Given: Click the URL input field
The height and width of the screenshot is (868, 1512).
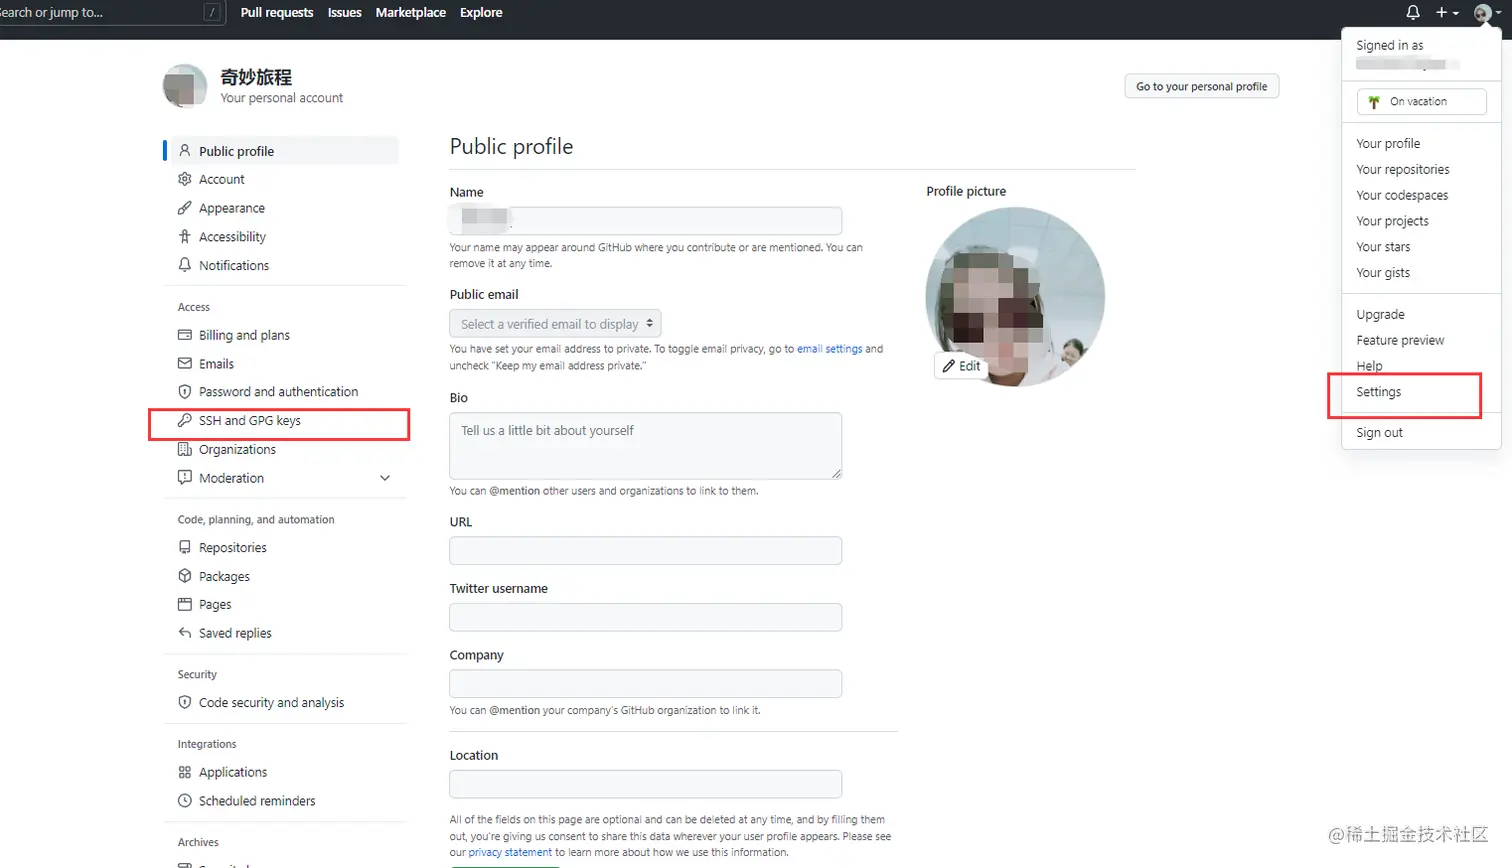Looking at the screenshot, I should [646, 551].
